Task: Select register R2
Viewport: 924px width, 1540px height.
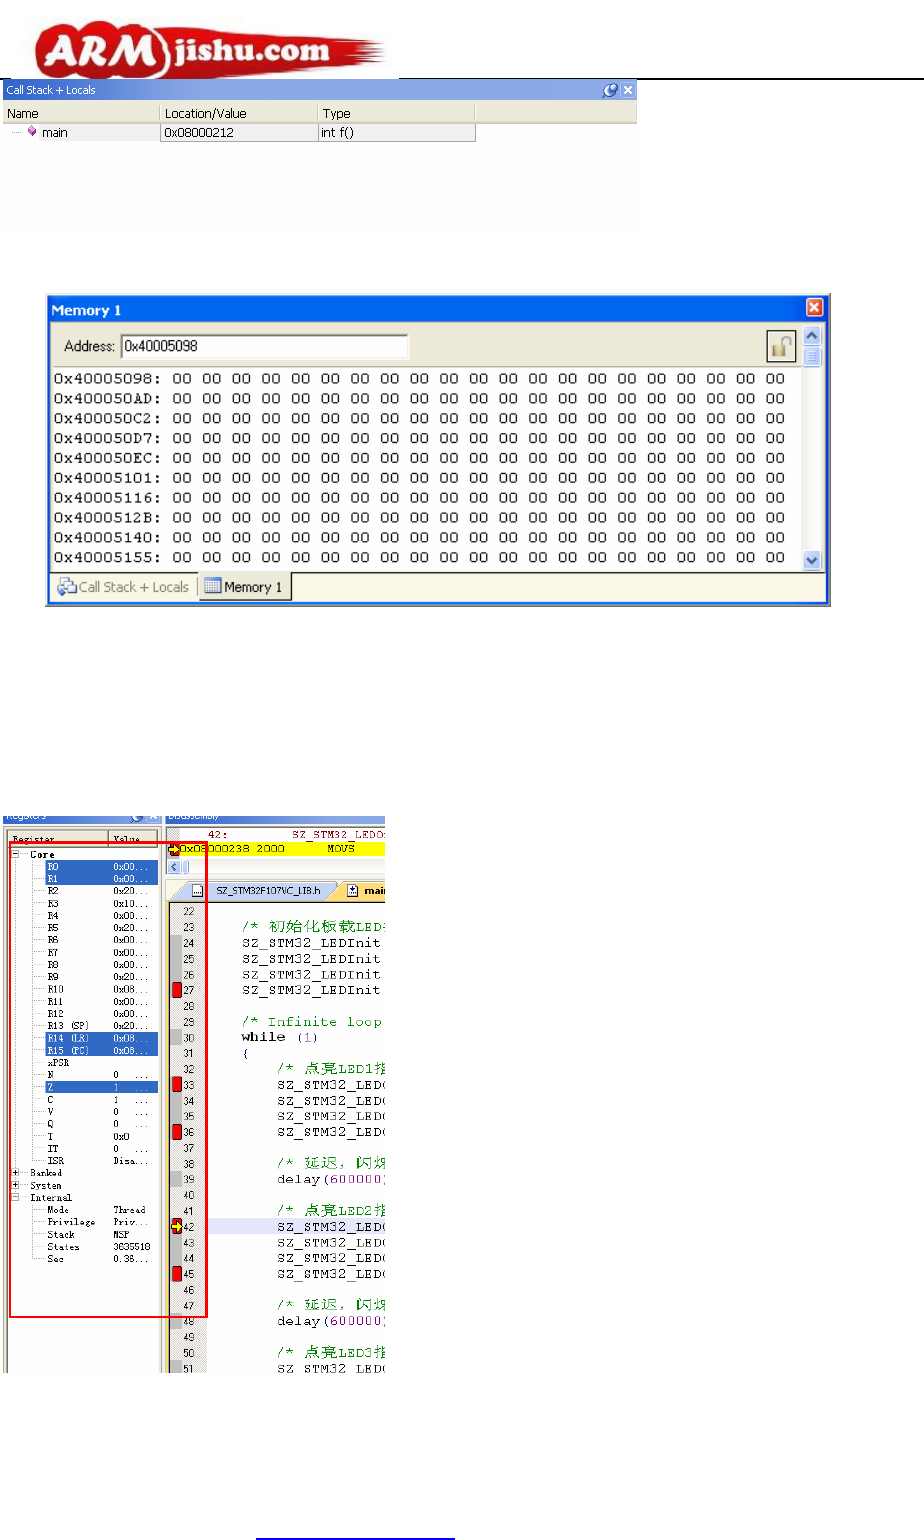Action: (x=101, y=891)
